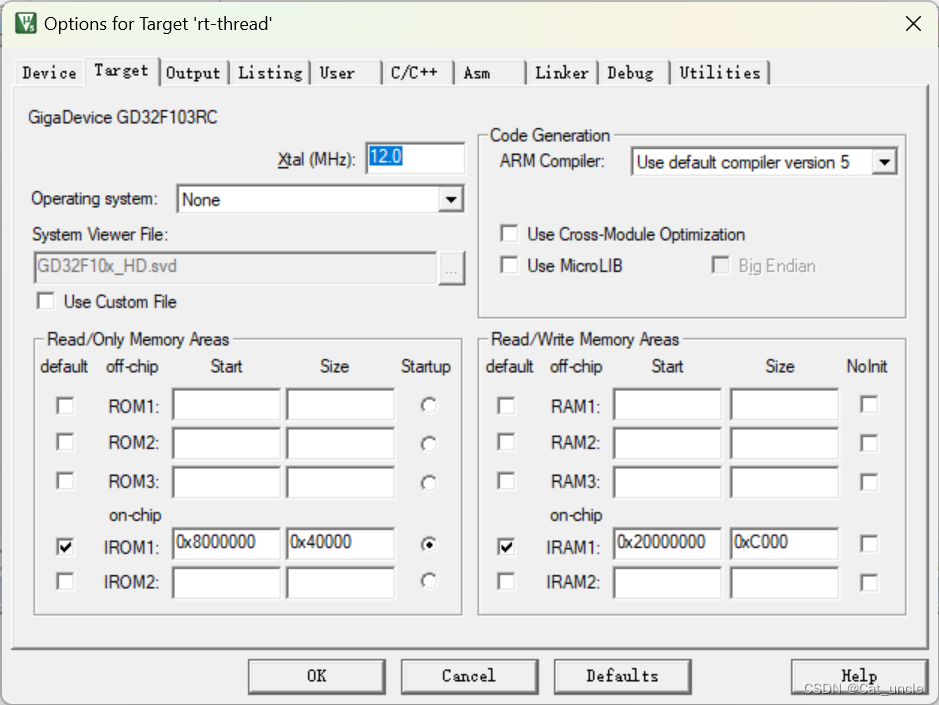Click the Xtal (MHz) input field
939x705 pixels.
(x=415, y=158)
